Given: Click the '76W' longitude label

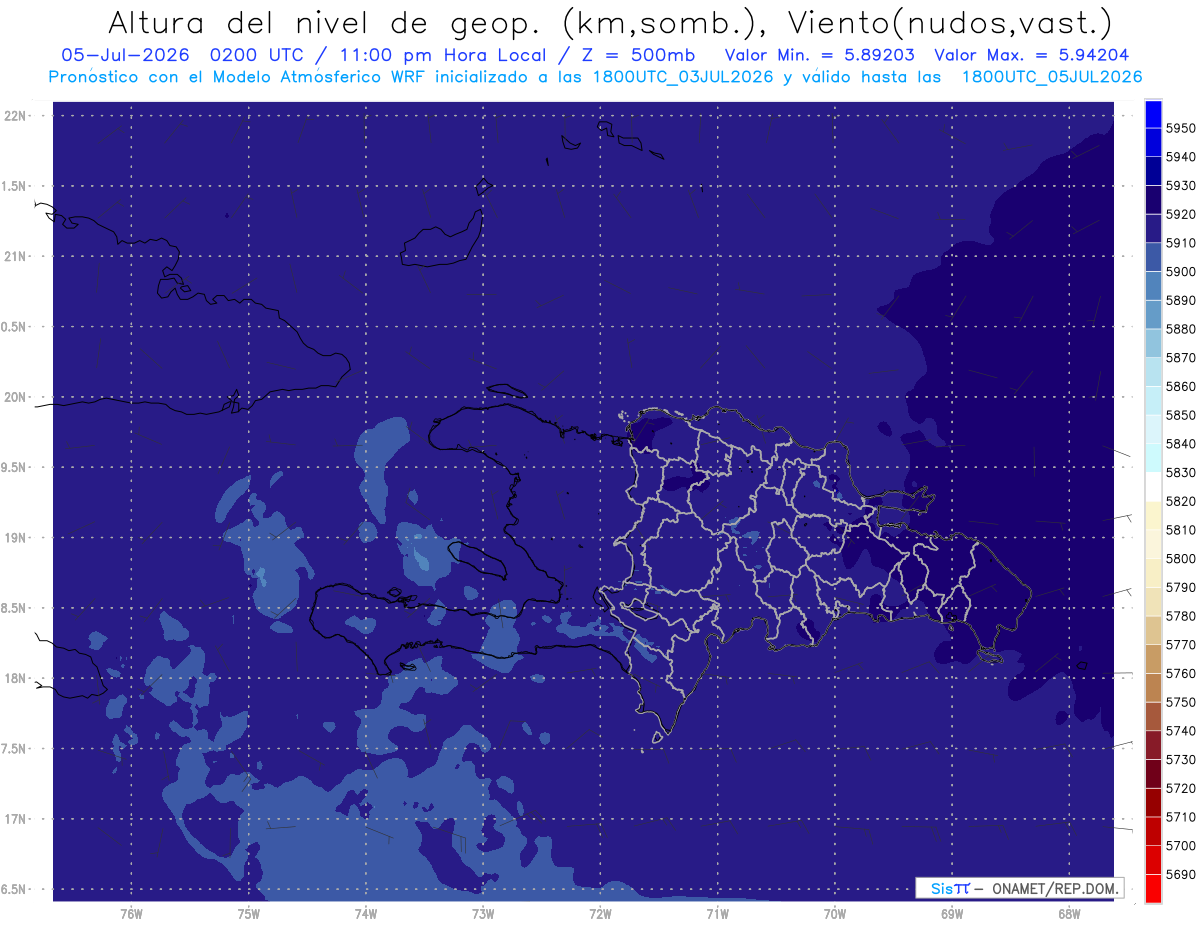Looking at the screenshot, I should pyautogui.click(x=131, y=913).
